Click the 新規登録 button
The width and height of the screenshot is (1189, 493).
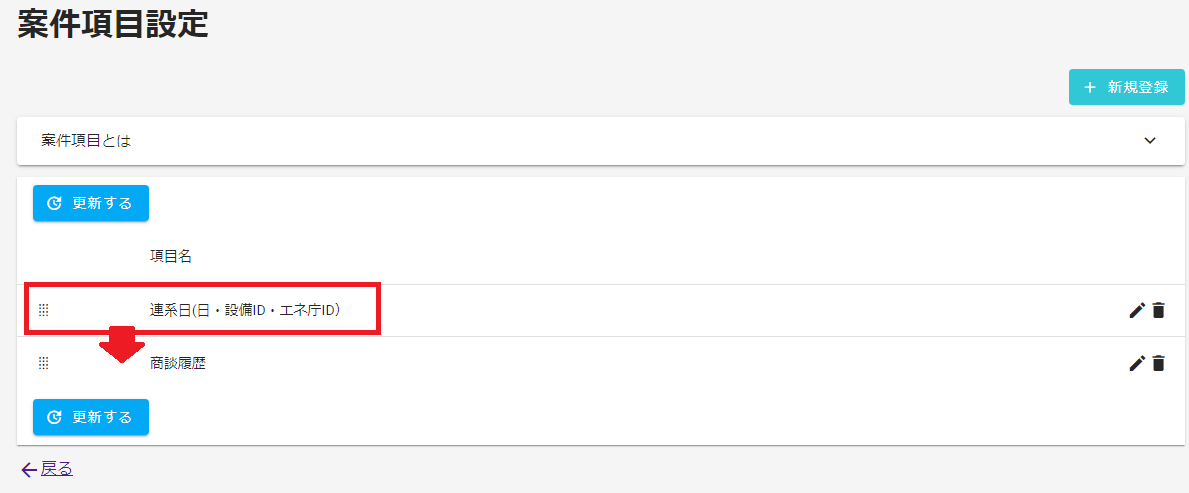[x=1127, y=87]
